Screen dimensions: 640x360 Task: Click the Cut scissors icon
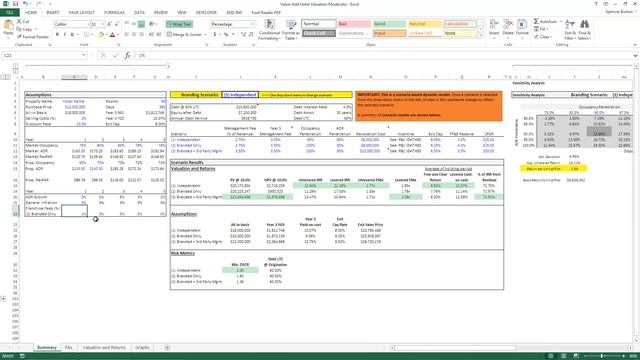coord(19,22)
